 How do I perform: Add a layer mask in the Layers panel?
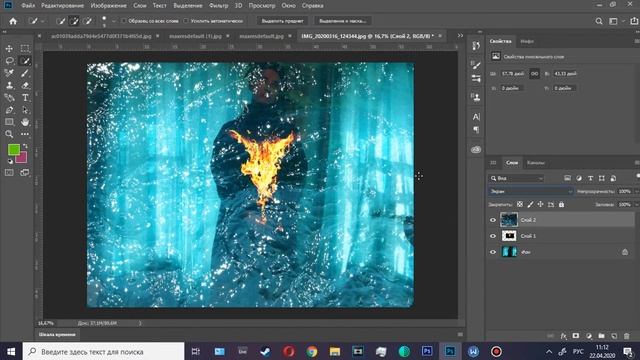(576, 336)
